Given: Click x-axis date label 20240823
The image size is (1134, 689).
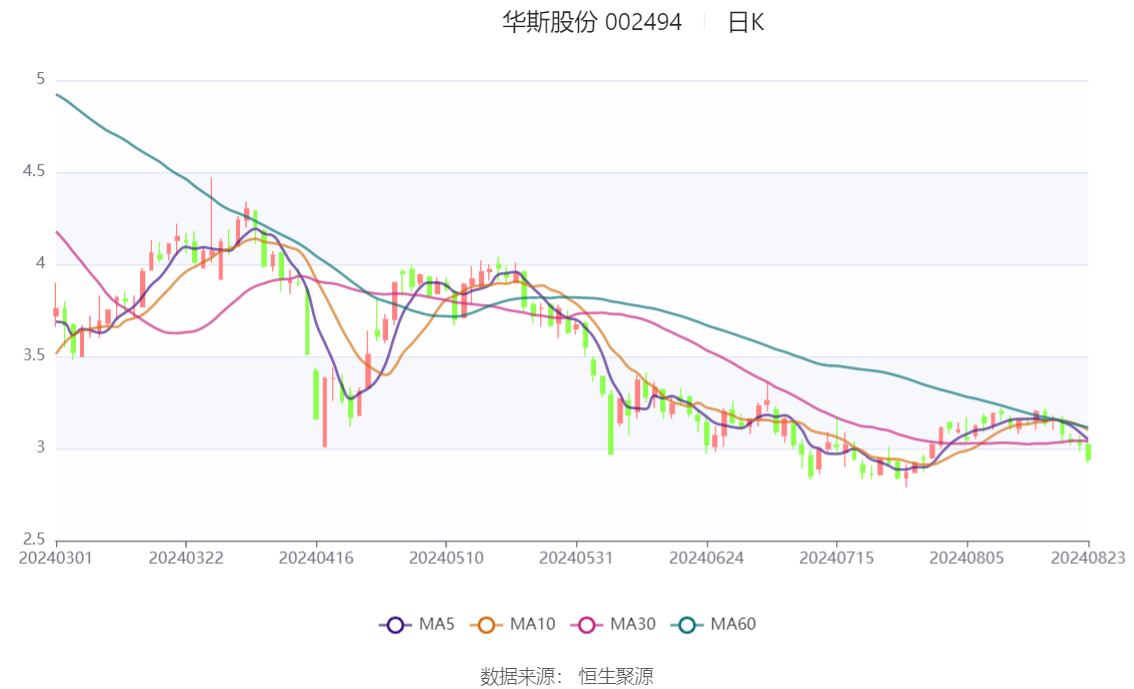Looking at the screenshot, I should click(x=1088, y=558).
